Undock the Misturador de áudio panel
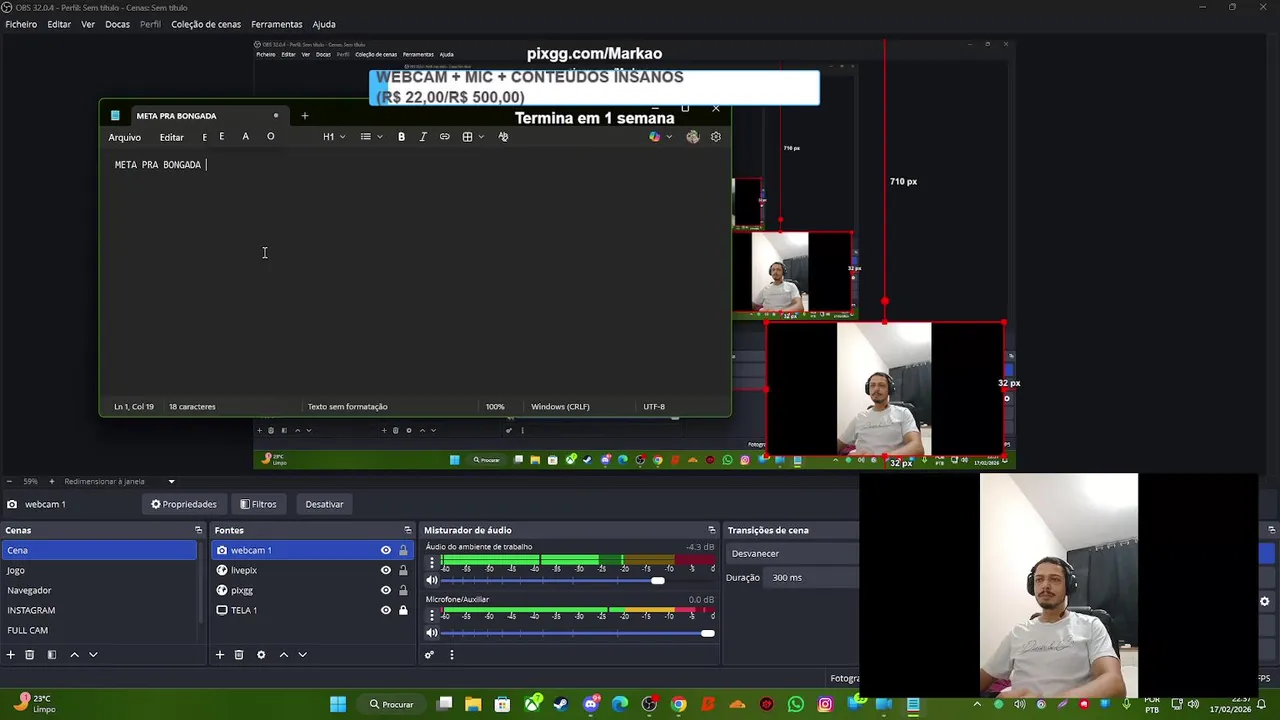1280x720 pixels. [x=711, y=530]
